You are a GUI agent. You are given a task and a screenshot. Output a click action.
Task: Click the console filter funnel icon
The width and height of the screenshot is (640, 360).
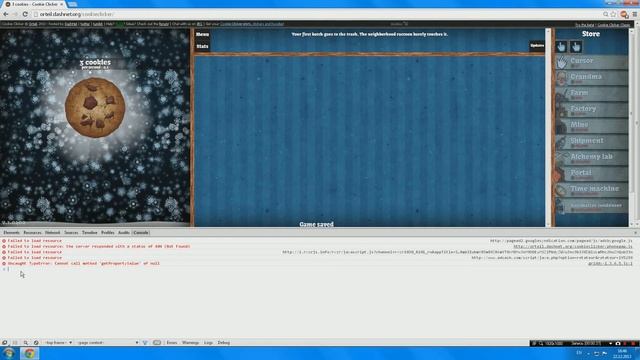tap(145, 343)
